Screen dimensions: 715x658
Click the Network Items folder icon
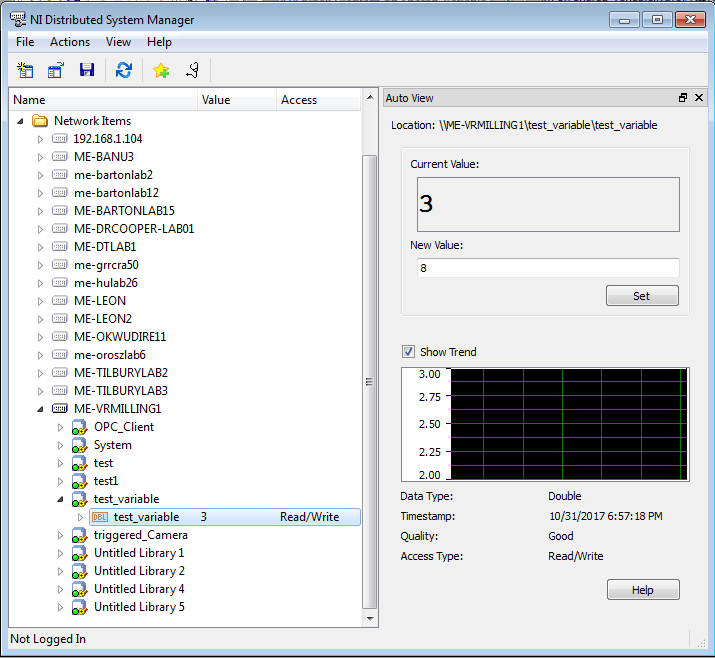pos(40,121)
